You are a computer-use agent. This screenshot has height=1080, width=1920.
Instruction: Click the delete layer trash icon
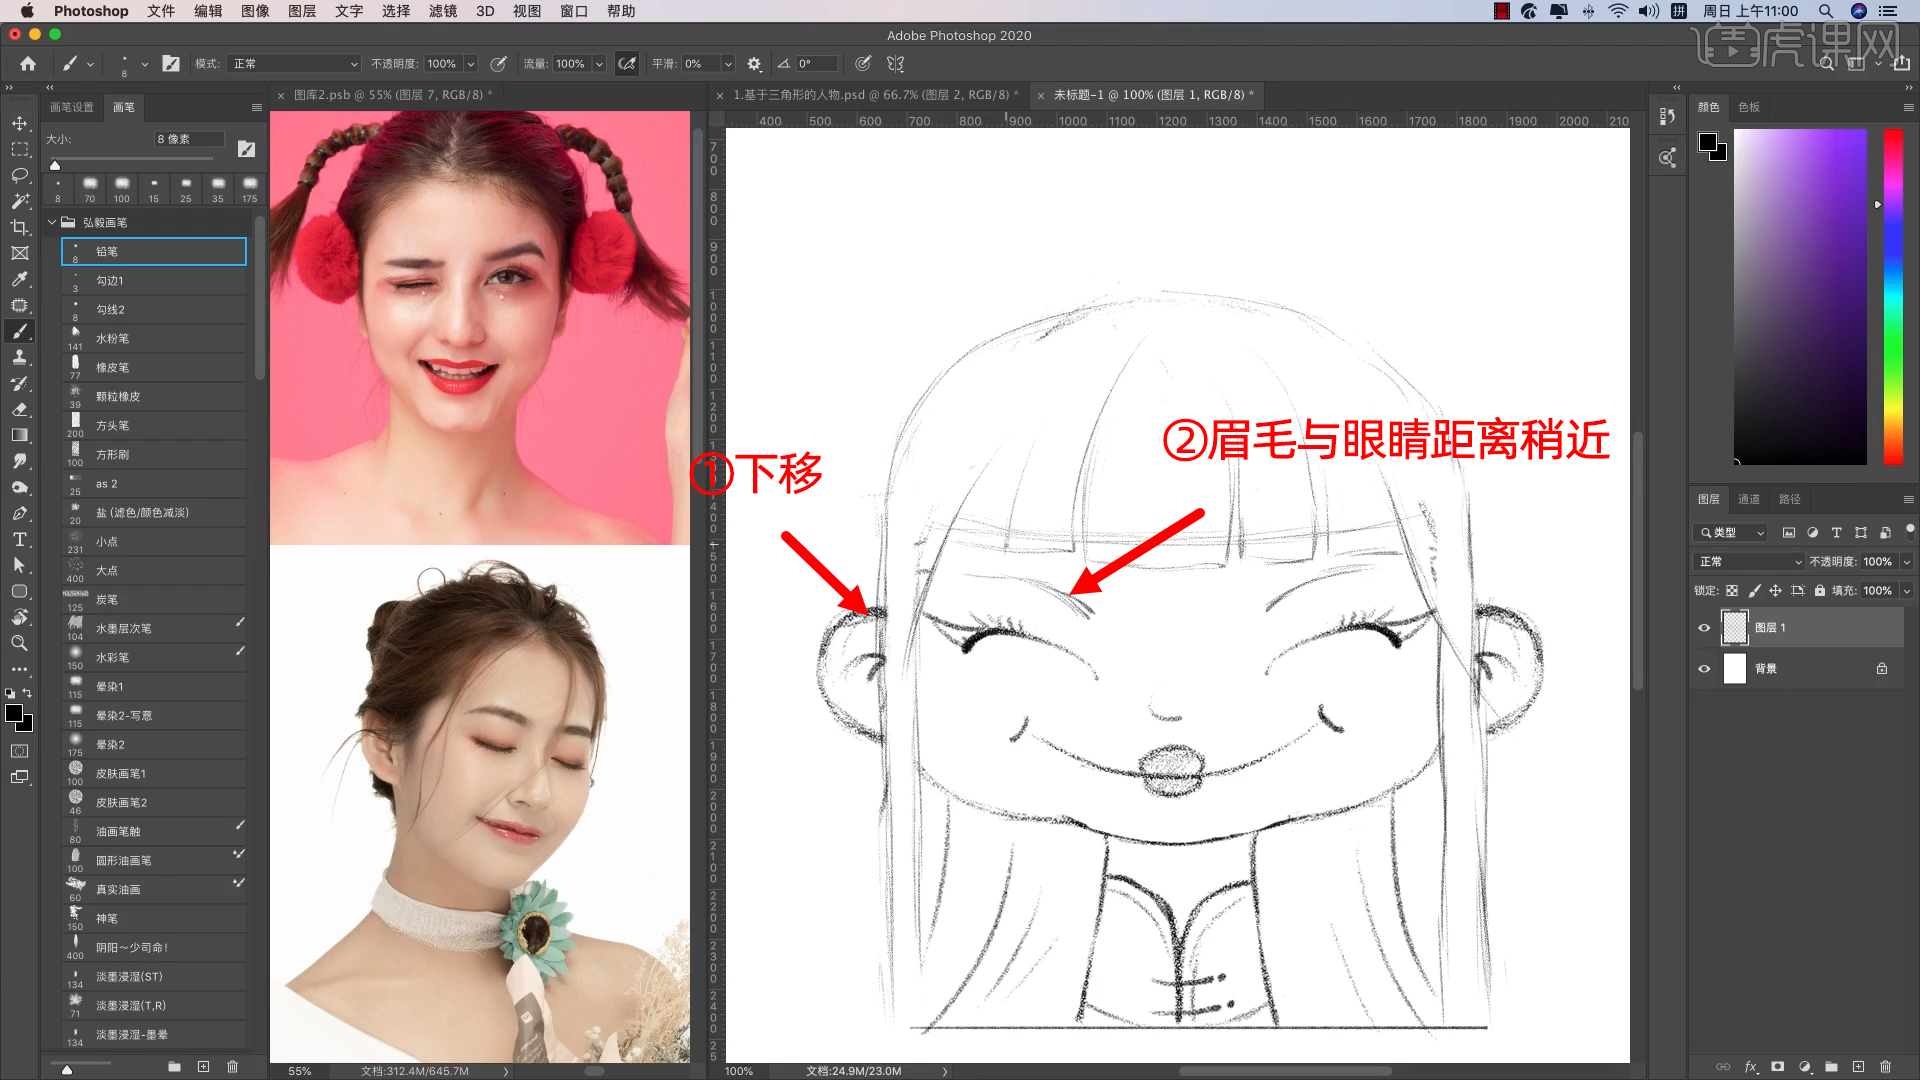pyautogui.click(x=1884, y=1067)
